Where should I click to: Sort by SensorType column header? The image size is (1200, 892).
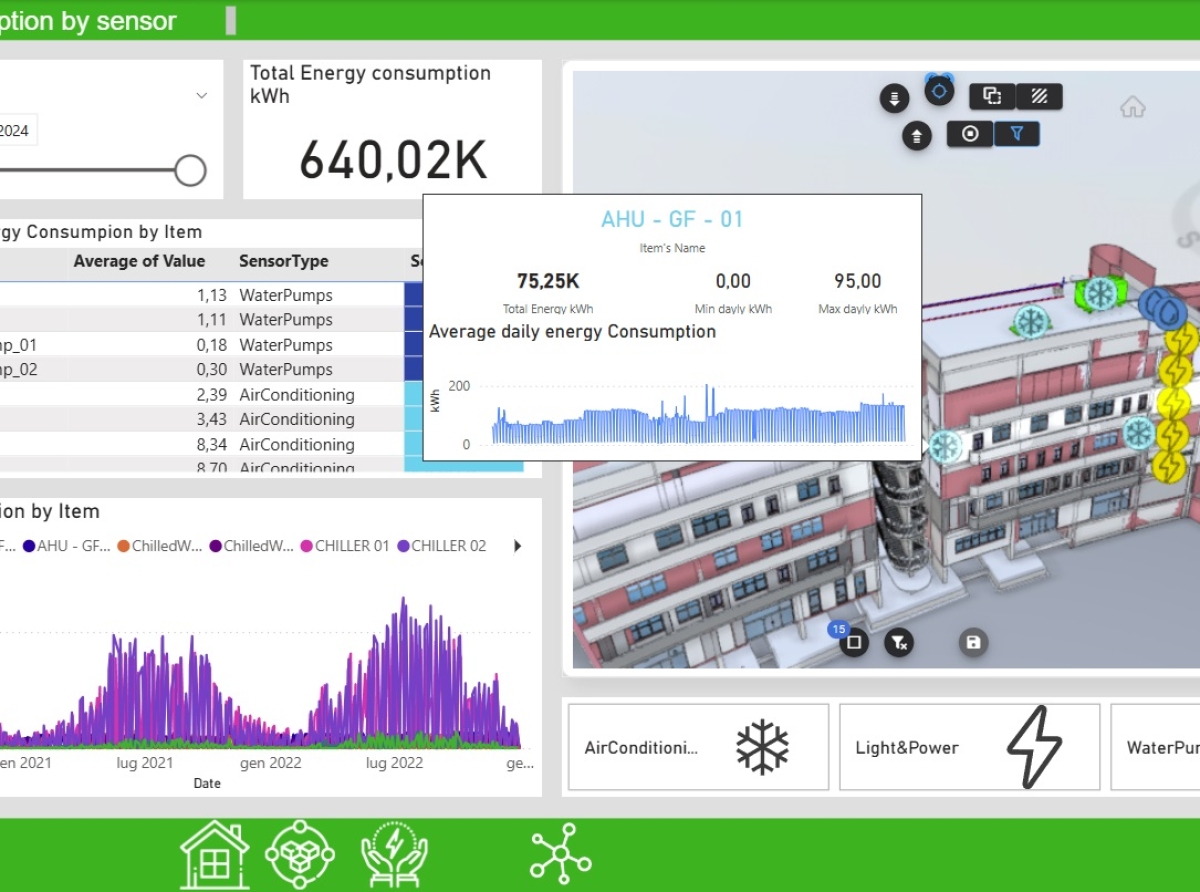[x=283, y=261]
